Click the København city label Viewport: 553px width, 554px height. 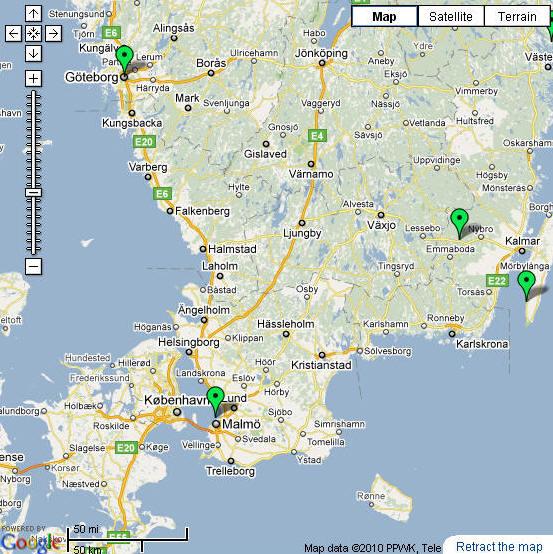(x=176, y=400)
